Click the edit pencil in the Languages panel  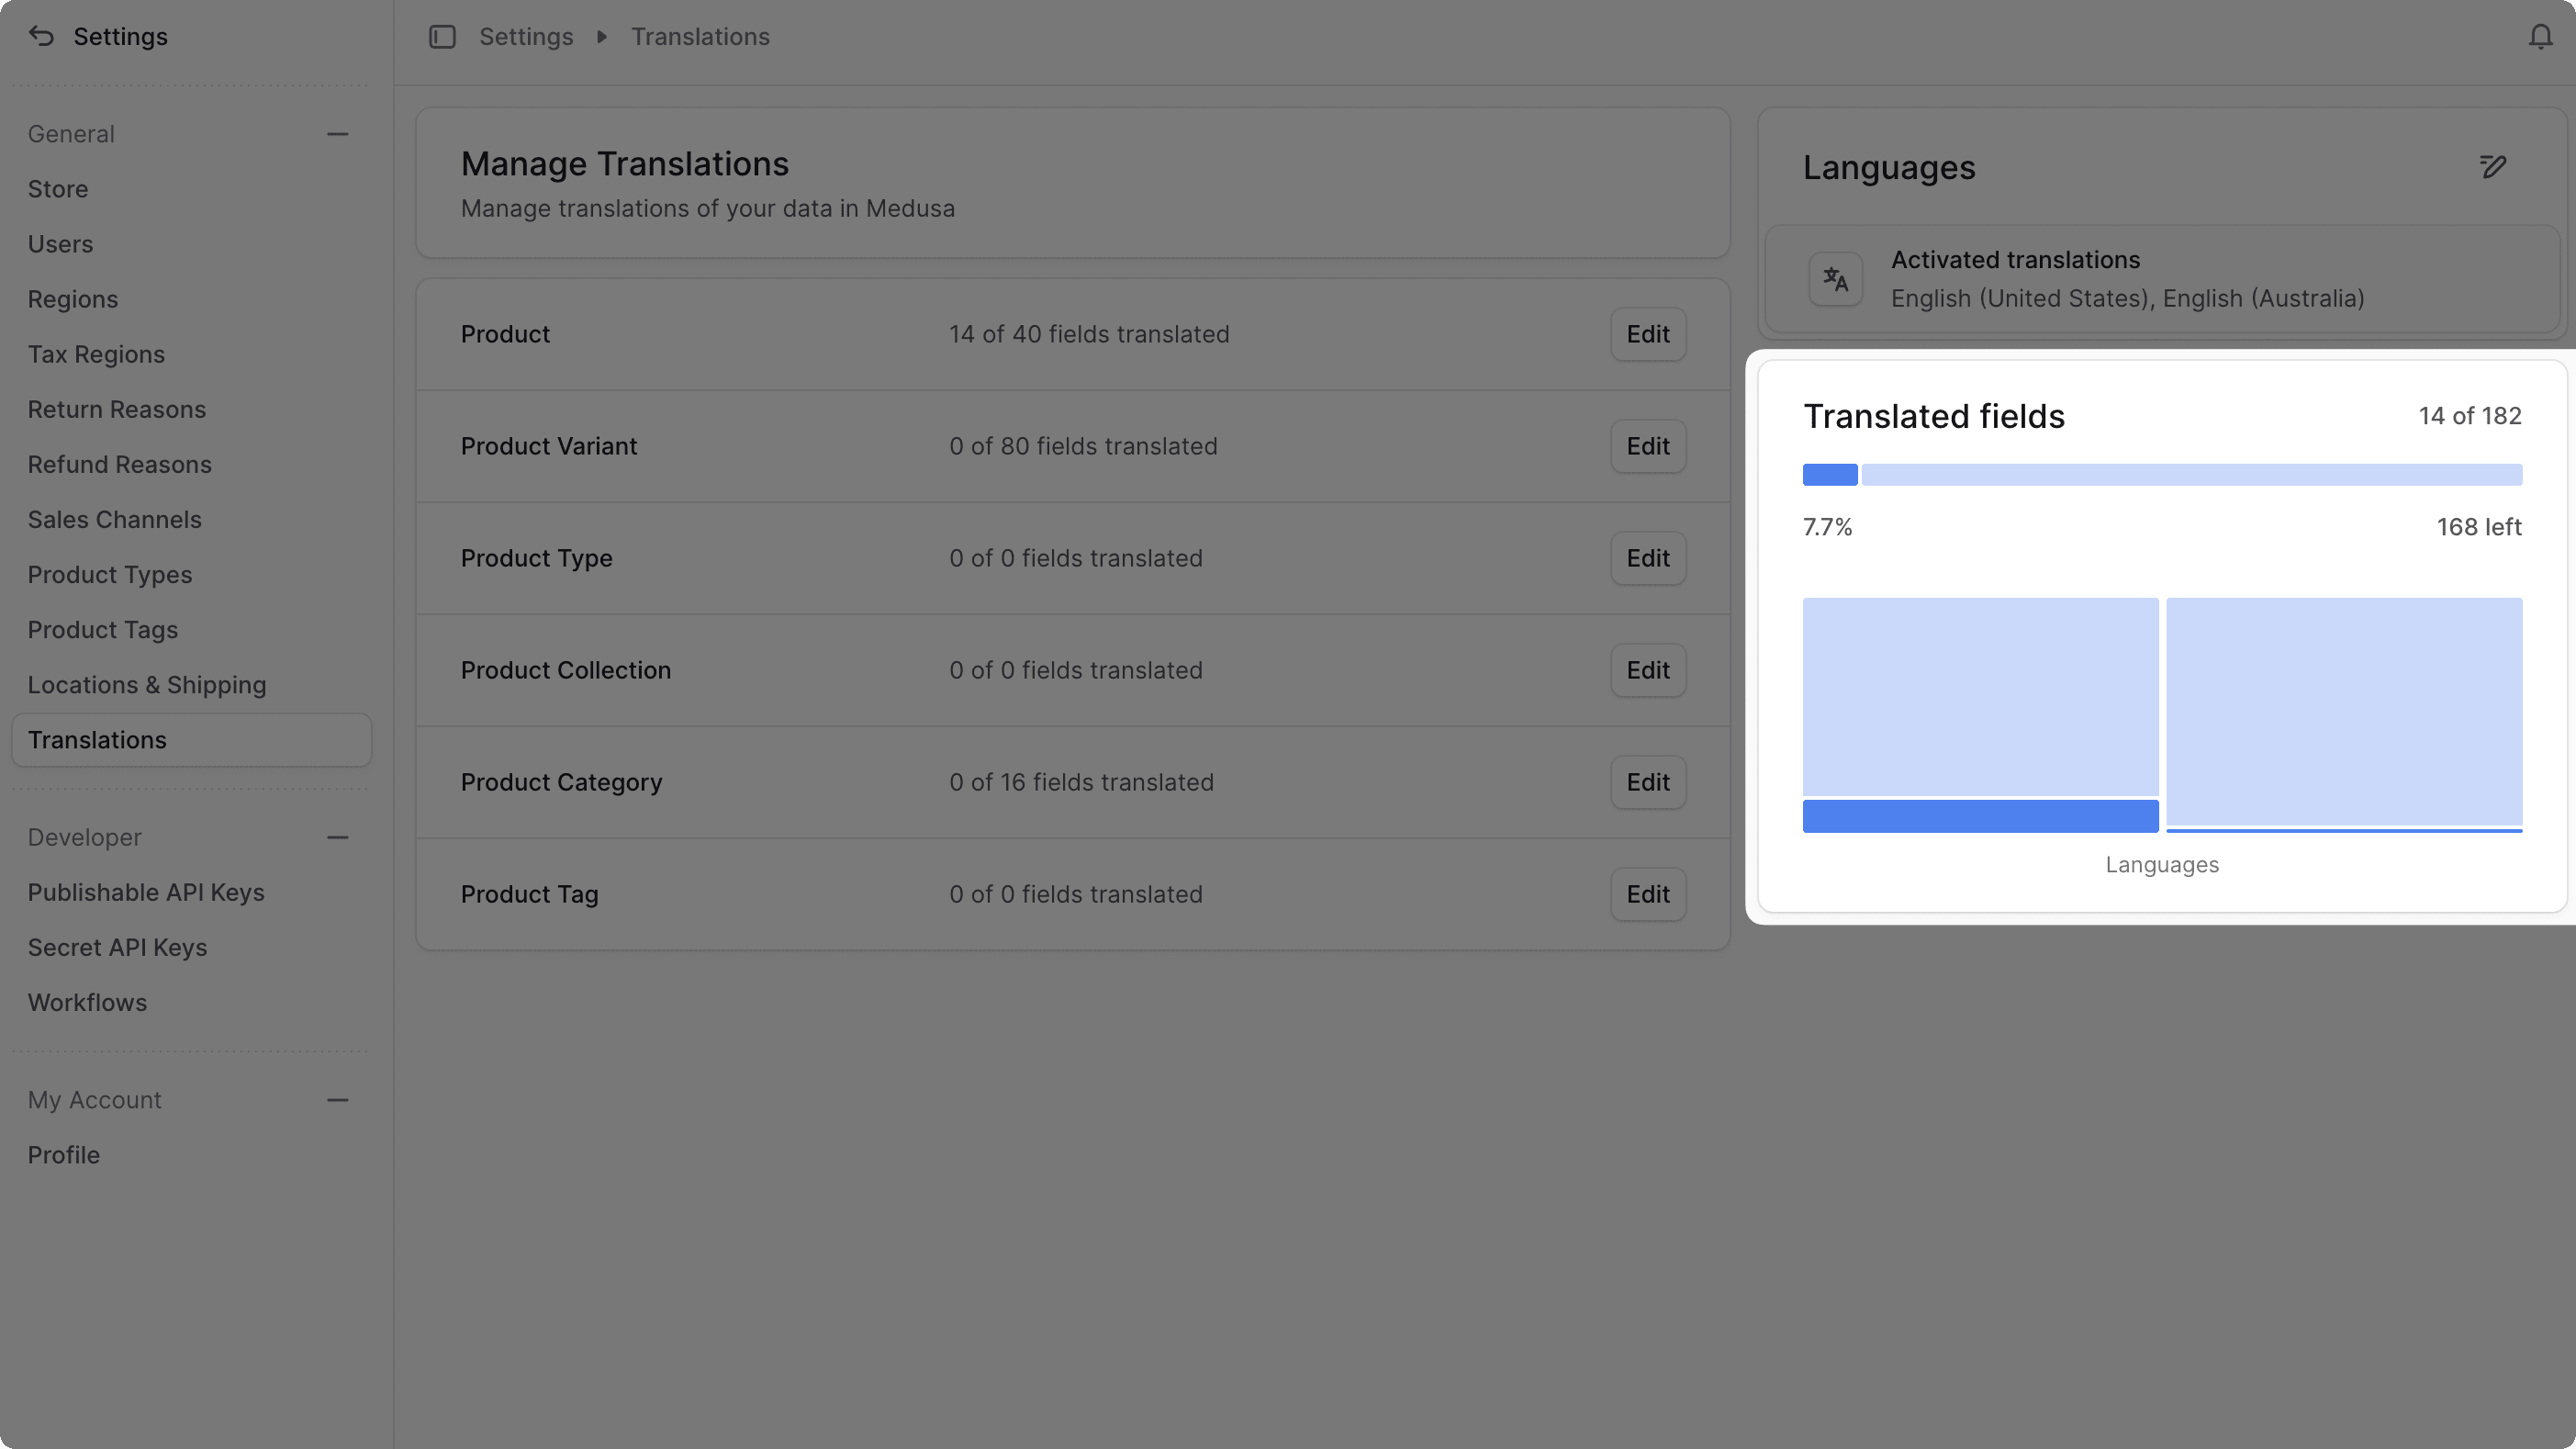(2492, 167)
